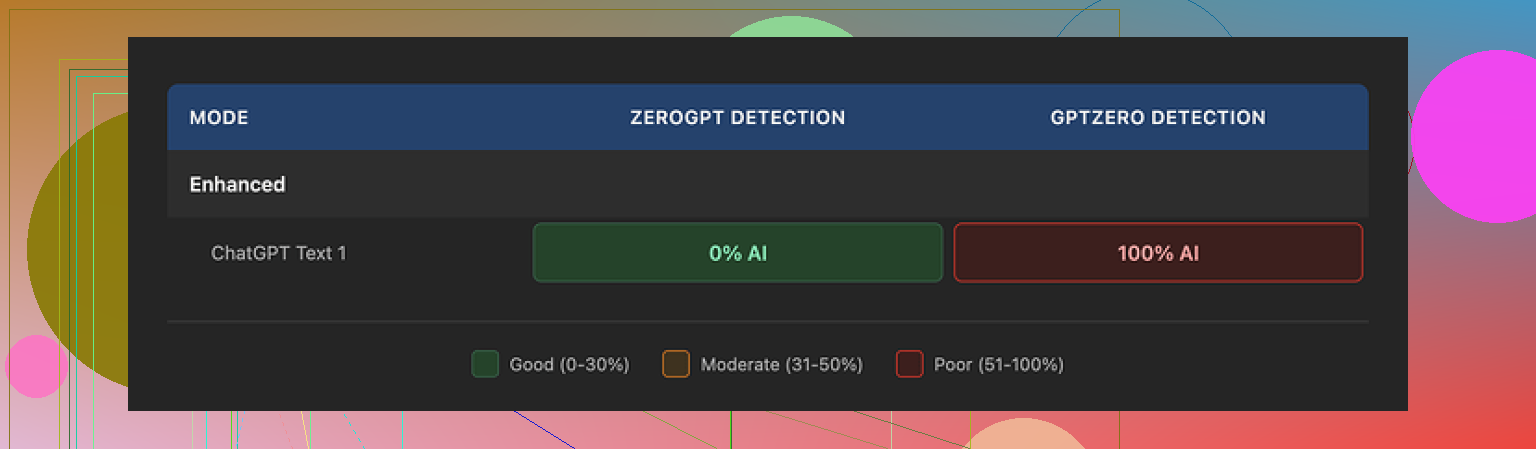
Task: Click the red 100% AI result badge
Action: tap(1158, 253)
